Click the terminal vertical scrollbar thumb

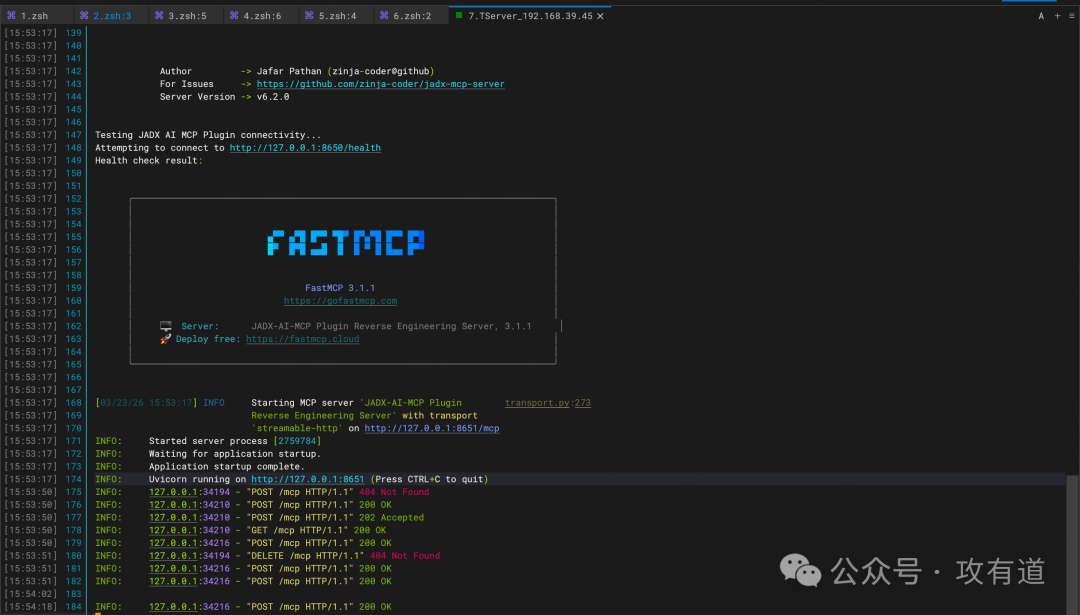[1072, 544]
